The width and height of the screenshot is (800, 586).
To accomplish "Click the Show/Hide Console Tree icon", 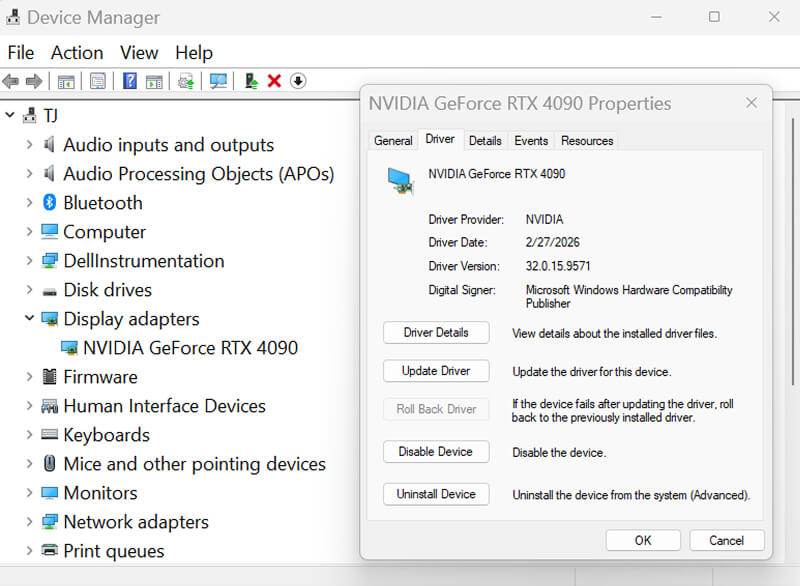I will click(x=66, y=80).
